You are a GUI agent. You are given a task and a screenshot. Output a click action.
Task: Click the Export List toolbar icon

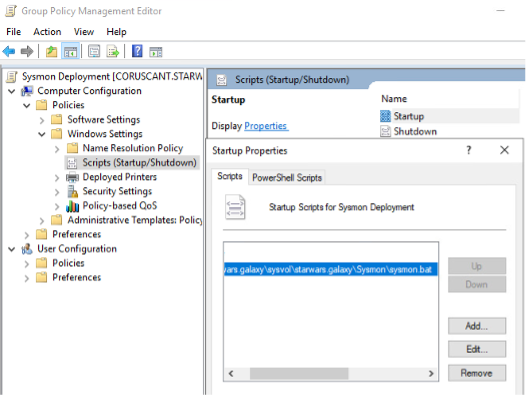click(x=113, y=52)
